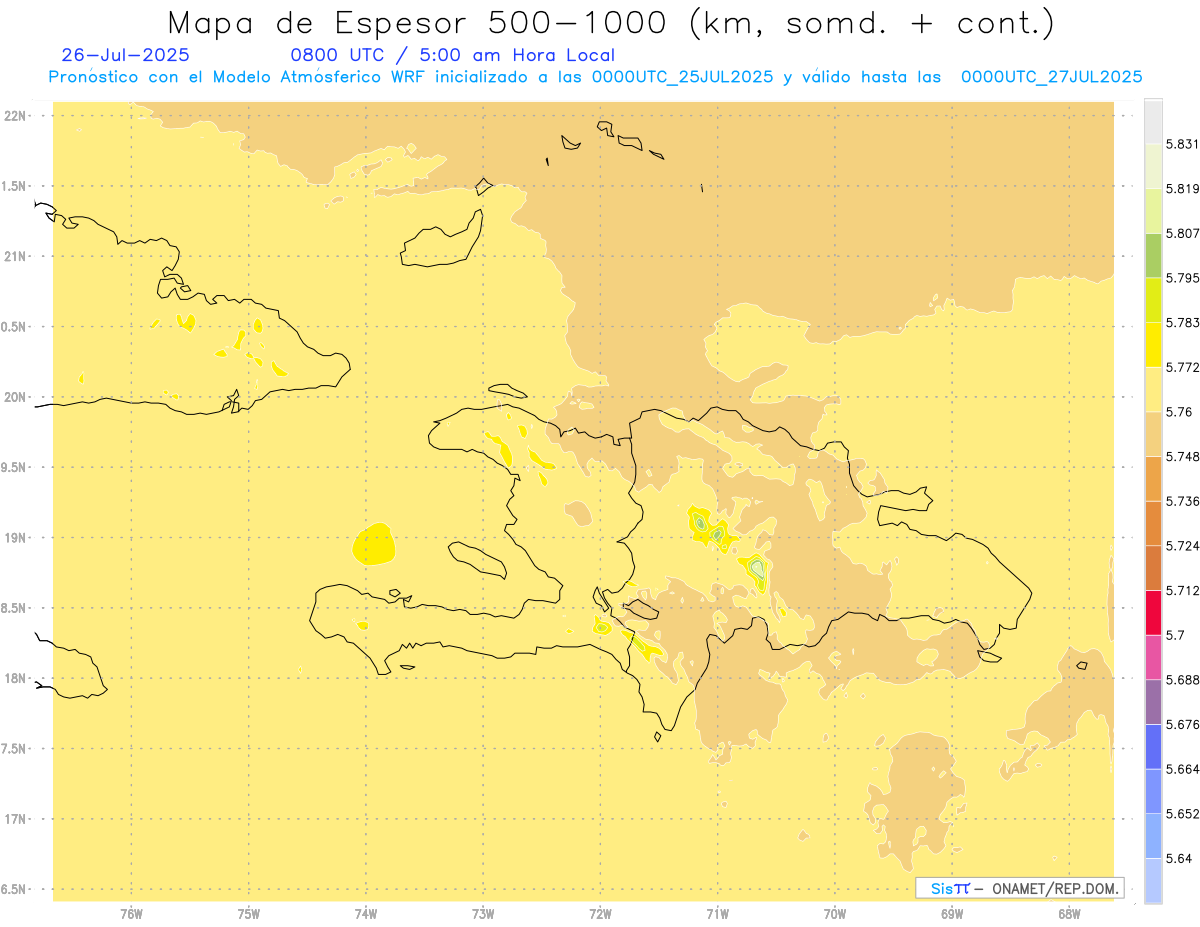
Task: Click the 5.76 legend value
Action: coord(1179,412)
